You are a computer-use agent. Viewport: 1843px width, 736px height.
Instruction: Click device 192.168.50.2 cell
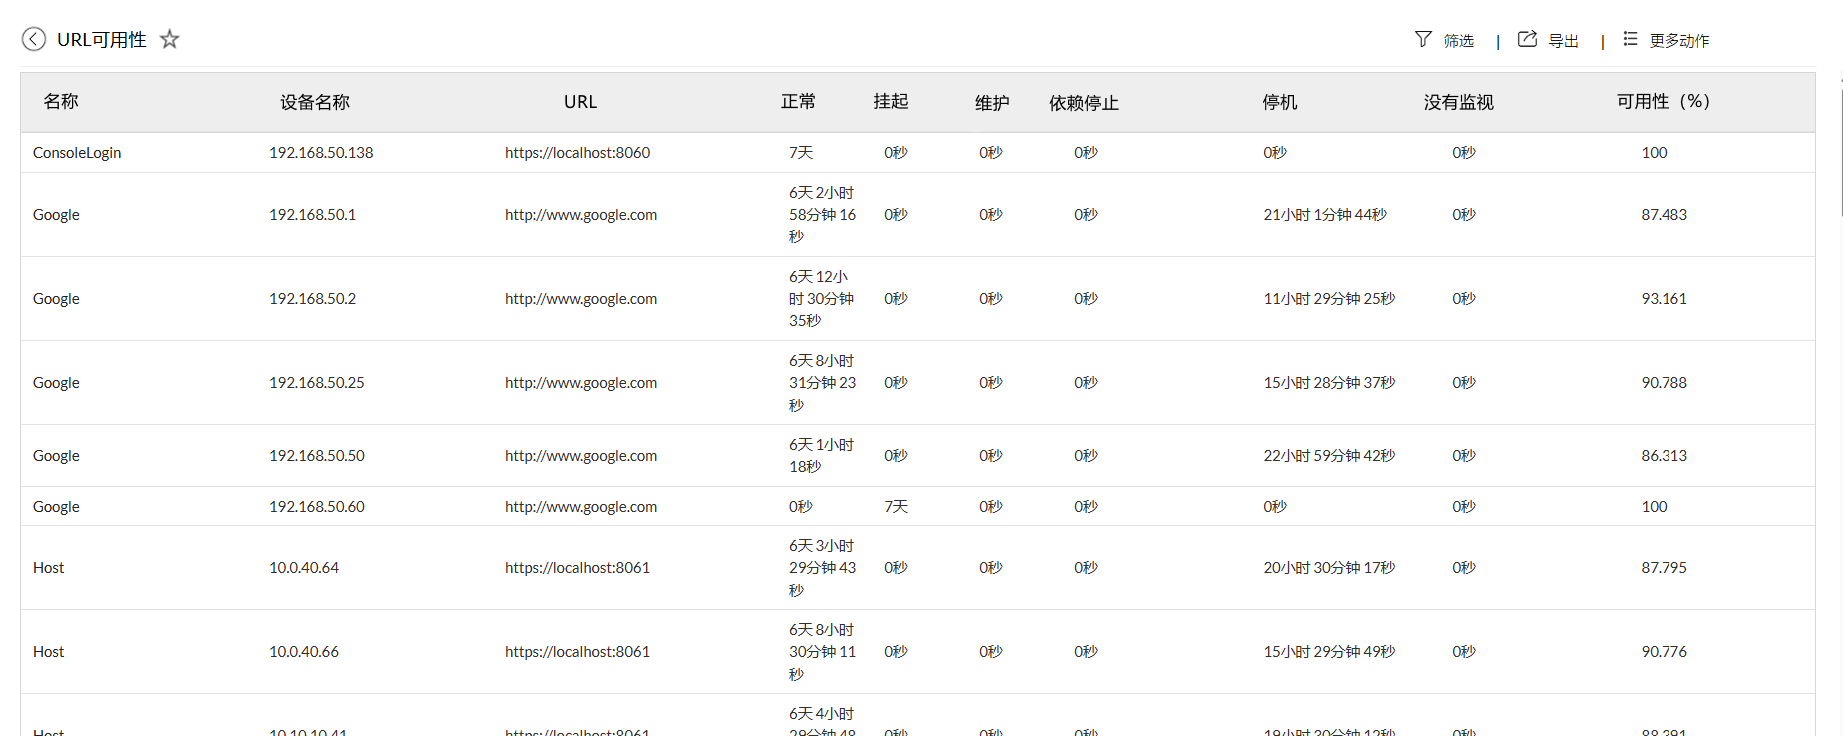(x=312, y=298)
